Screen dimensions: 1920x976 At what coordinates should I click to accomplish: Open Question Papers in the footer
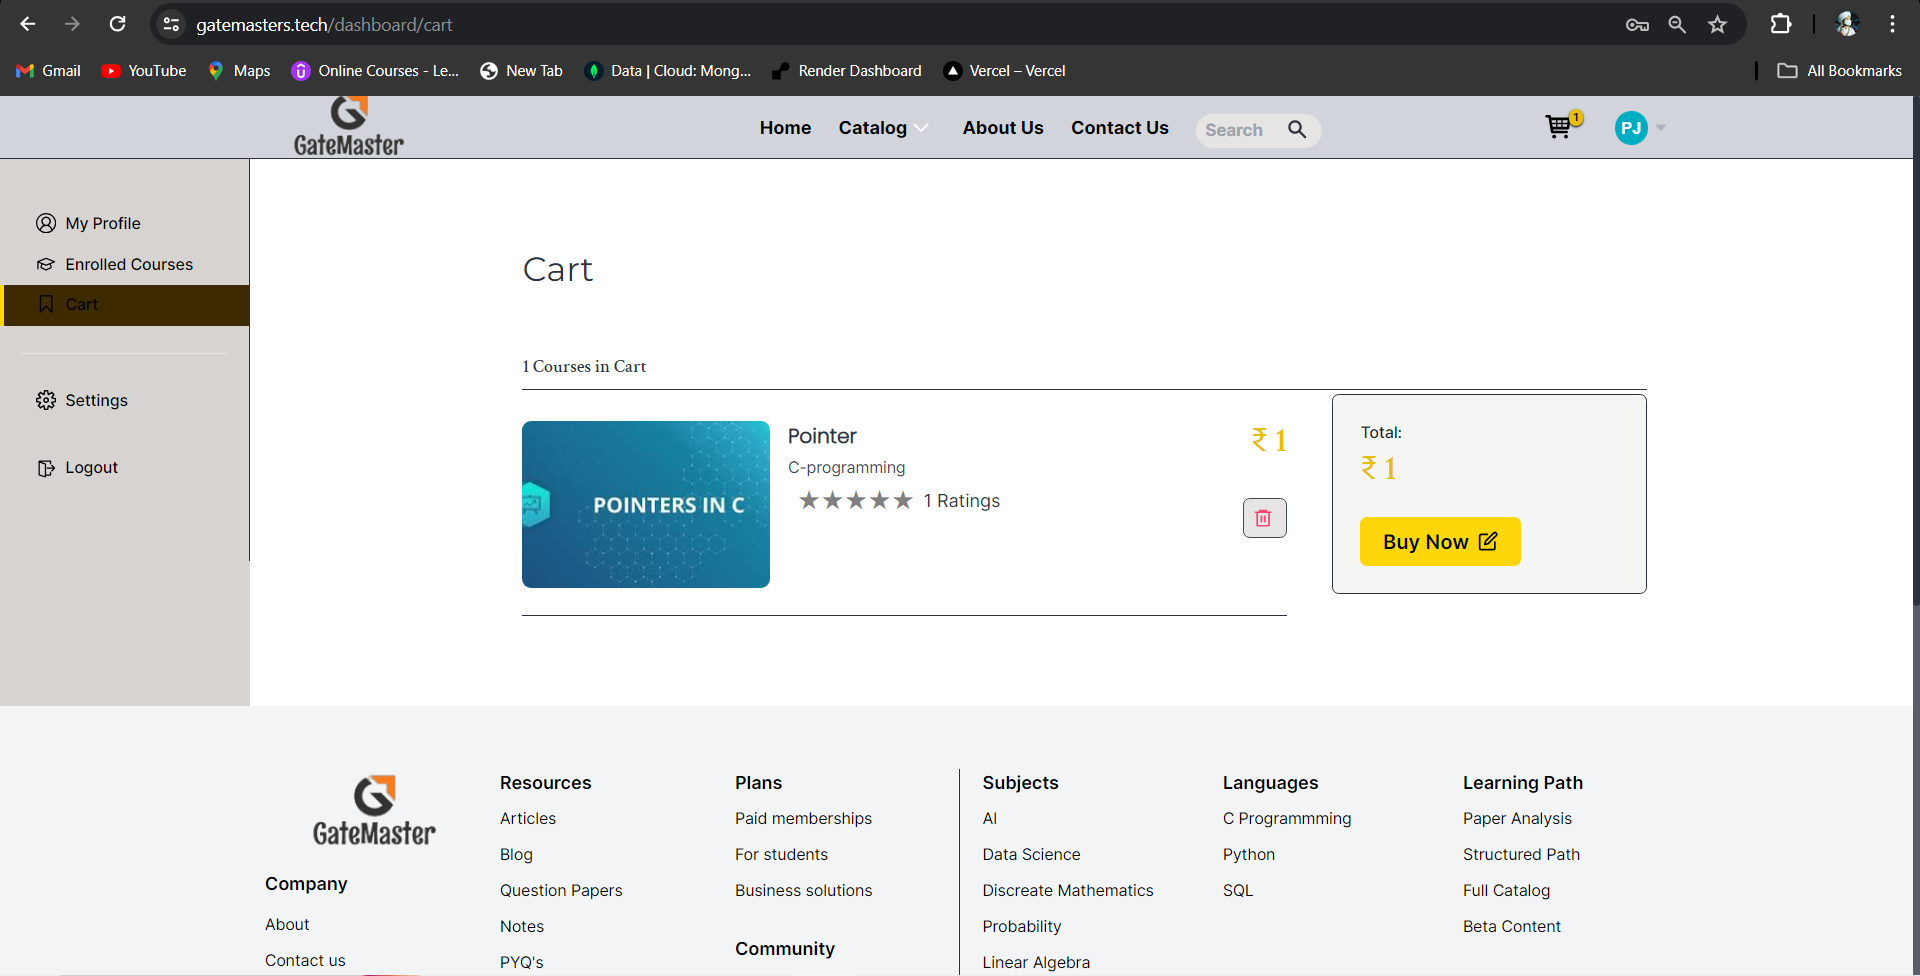point(560,890)
